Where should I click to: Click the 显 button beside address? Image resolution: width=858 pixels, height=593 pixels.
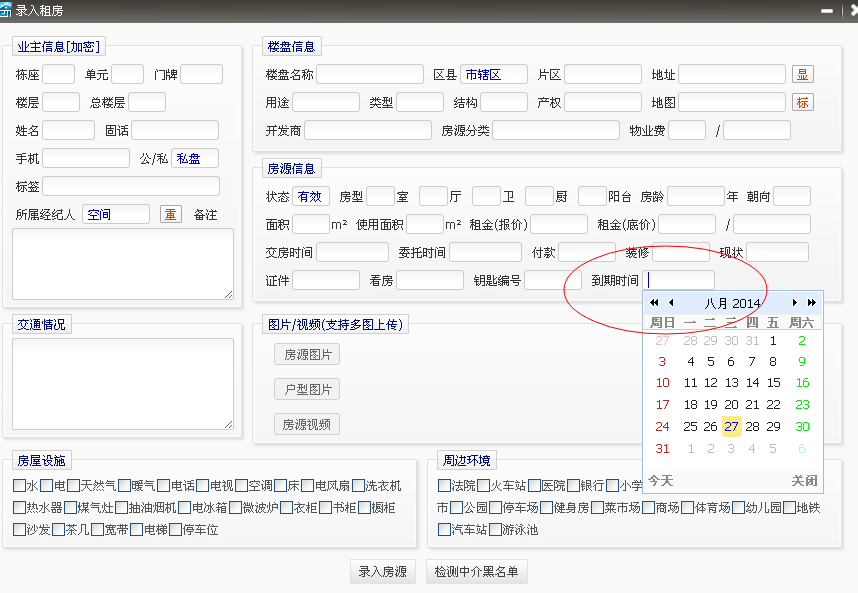click(802, 75)
